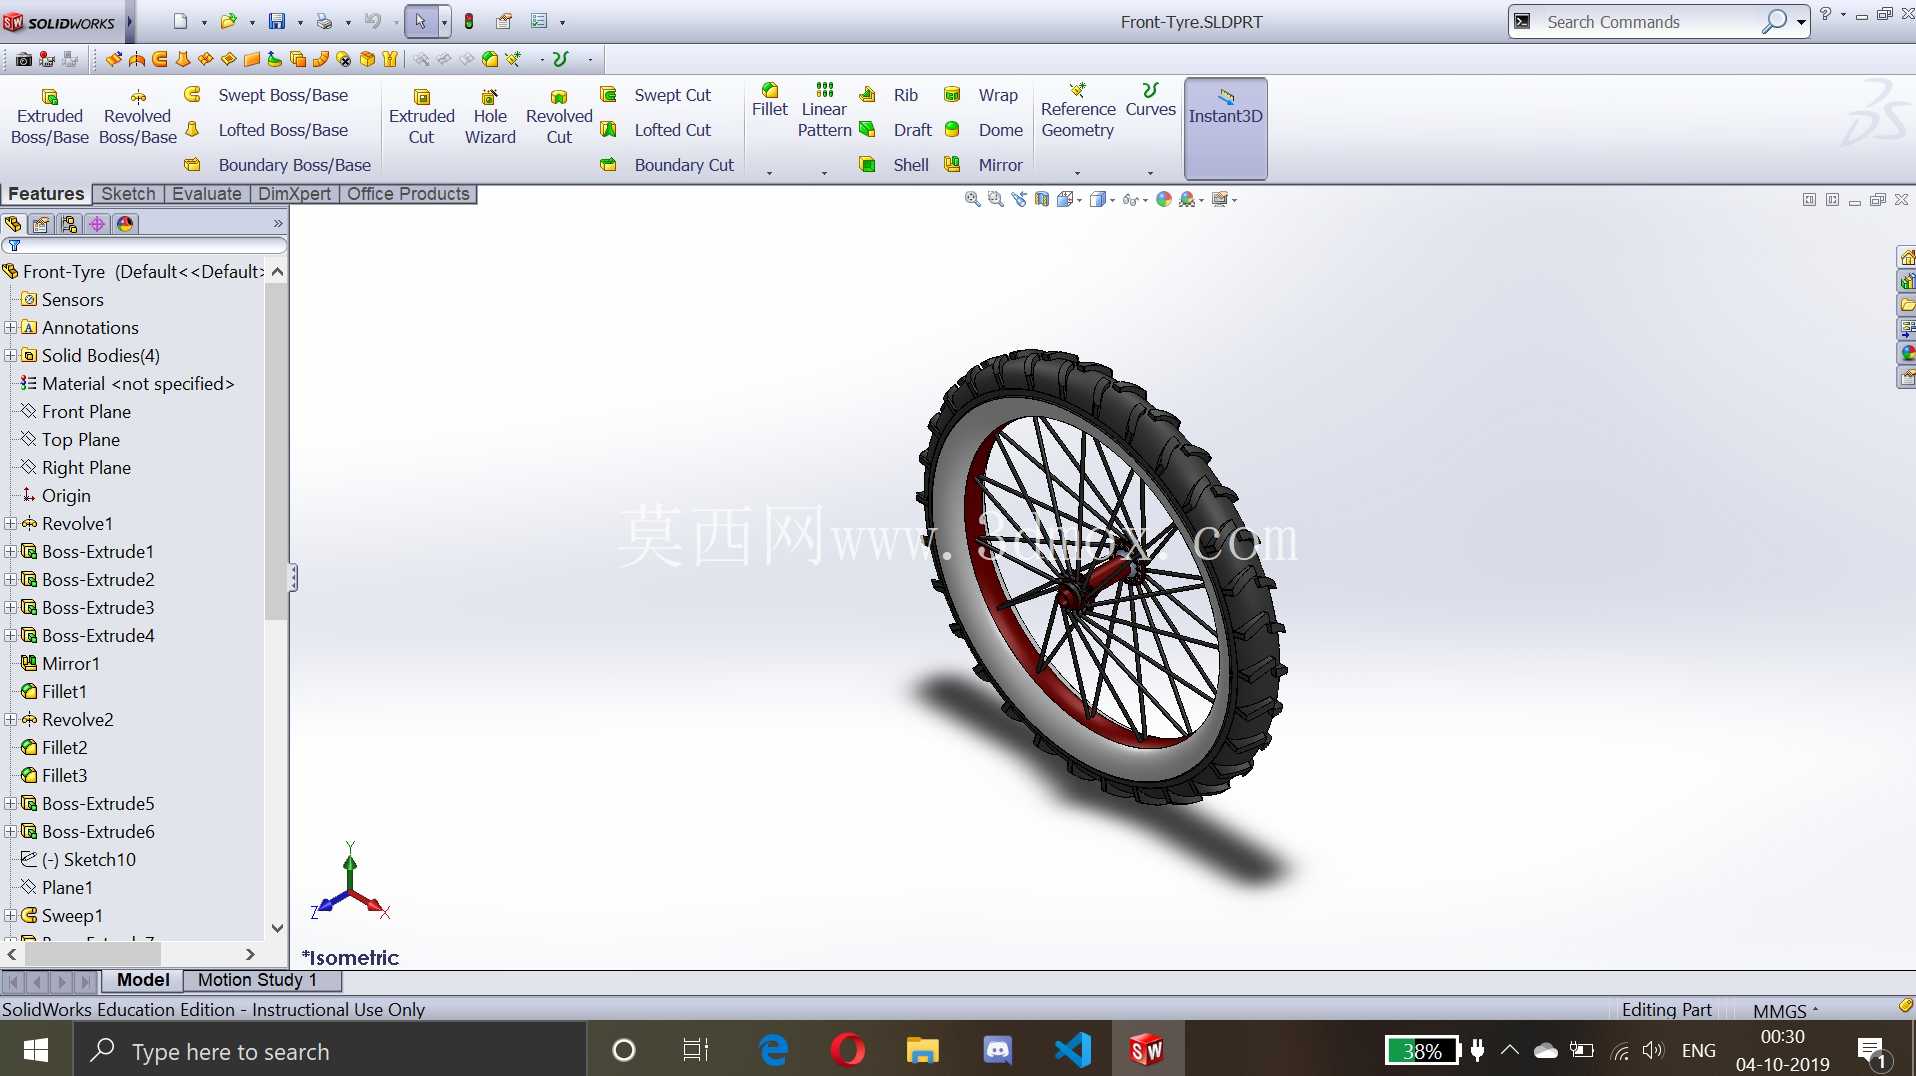Image resolution: width=1916 pixels, height=1076 pixels.
Task: Open the Motion Study 1 tab
Action: (257, 980)
